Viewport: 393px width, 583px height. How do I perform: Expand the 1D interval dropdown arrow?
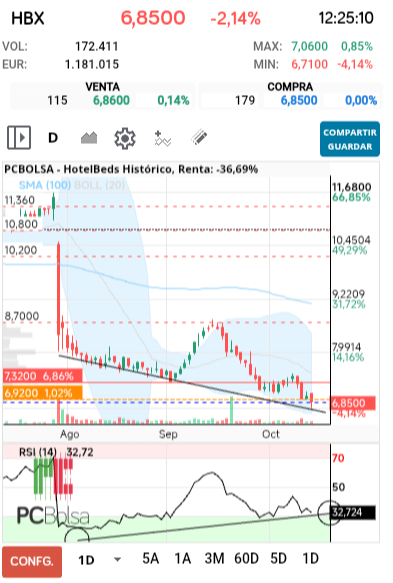pyautogui.click(x=117, y=559)
